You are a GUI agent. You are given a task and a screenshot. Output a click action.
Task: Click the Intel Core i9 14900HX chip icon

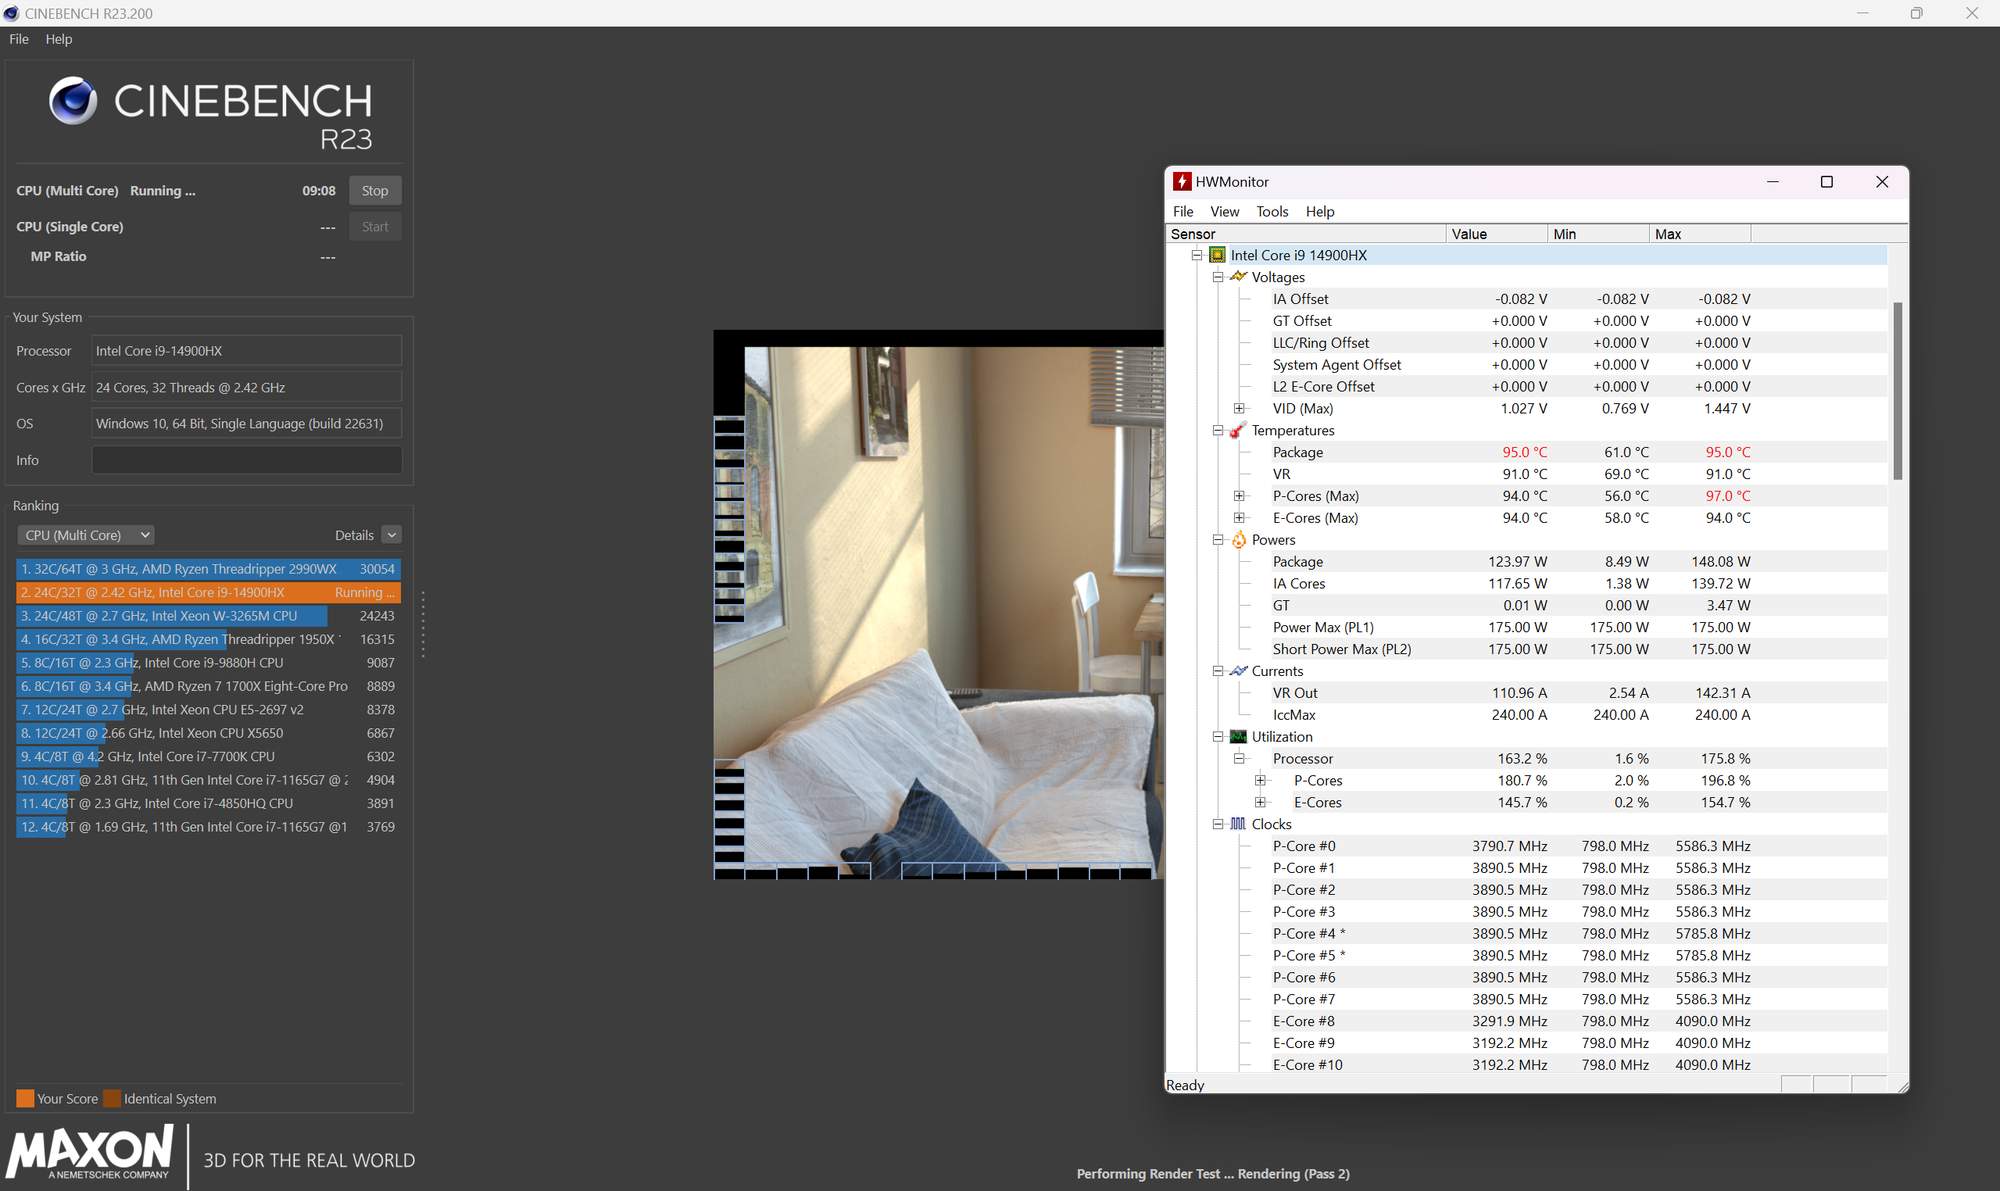(x=1217, y=255)
